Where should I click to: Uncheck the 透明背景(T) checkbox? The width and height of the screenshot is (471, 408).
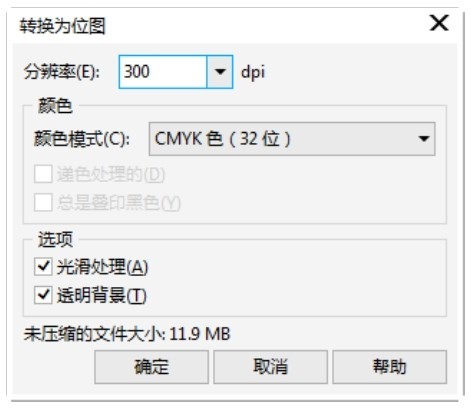pos(43,295)
